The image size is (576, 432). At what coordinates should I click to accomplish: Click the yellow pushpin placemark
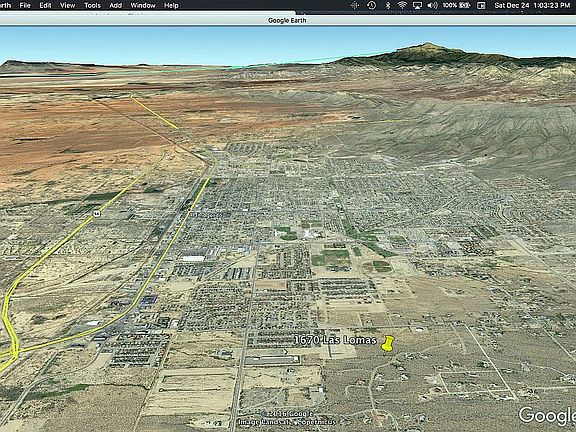[387, 343]
